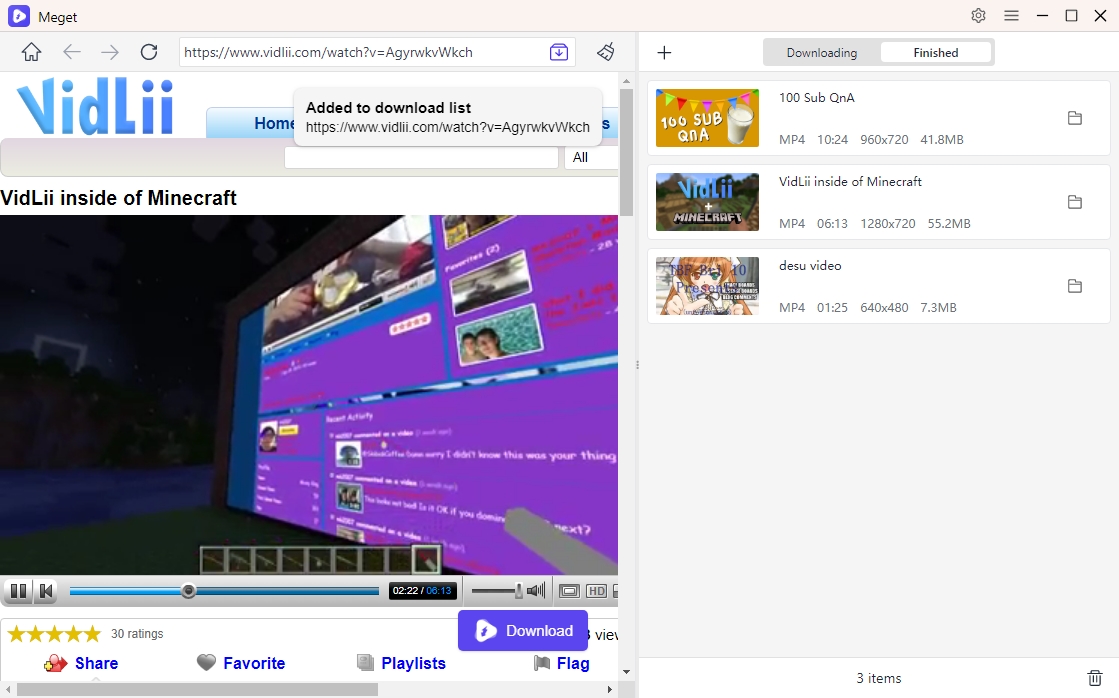Open the All search category dropdown

(591, 158)
